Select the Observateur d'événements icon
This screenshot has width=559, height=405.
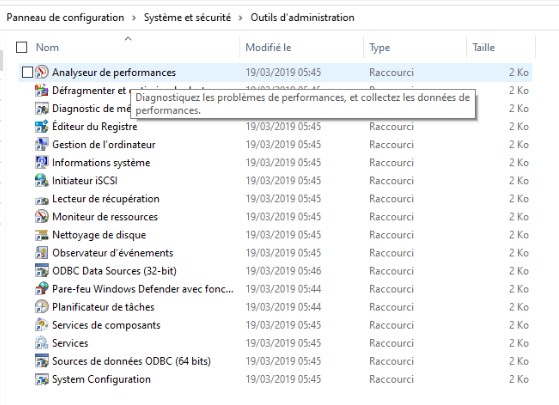click(42, 253)
